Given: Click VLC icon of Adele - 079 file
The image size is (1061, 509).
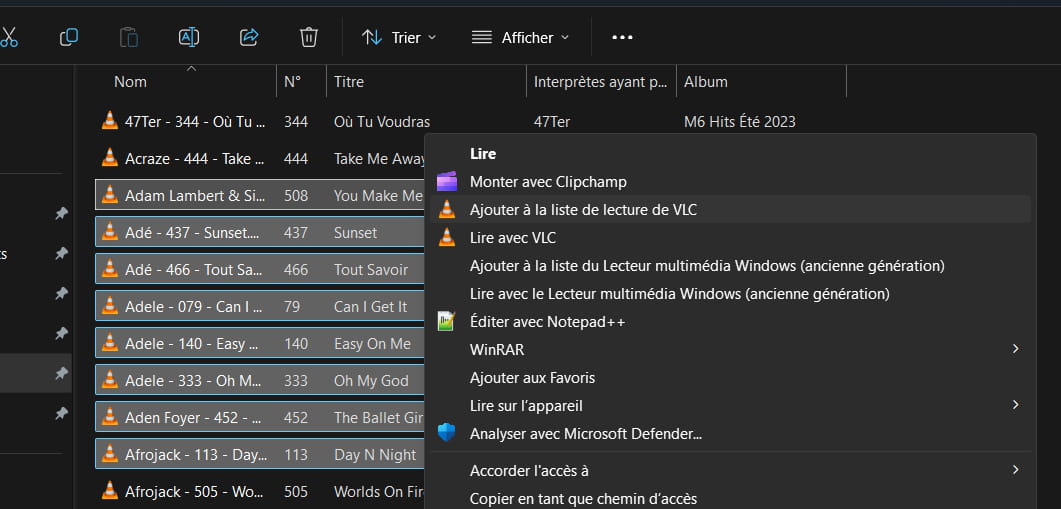Looking at the screenshot, I should tap(110, 307).
